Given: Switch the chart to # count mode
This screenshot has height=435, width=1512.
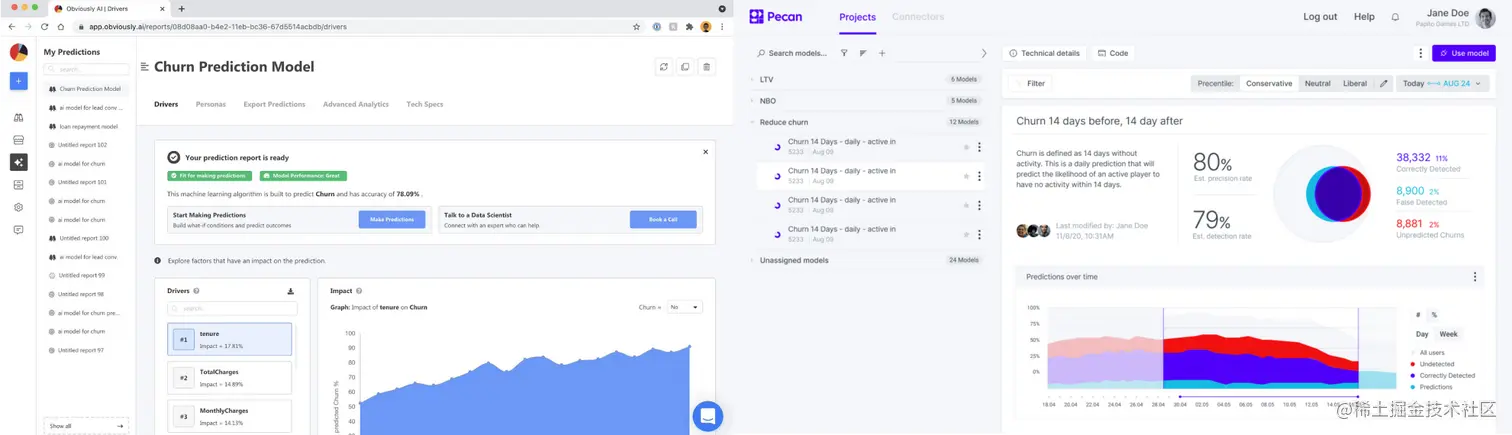Looking at the screenshot, I should pyautogui.click(x=1418, y=315).
